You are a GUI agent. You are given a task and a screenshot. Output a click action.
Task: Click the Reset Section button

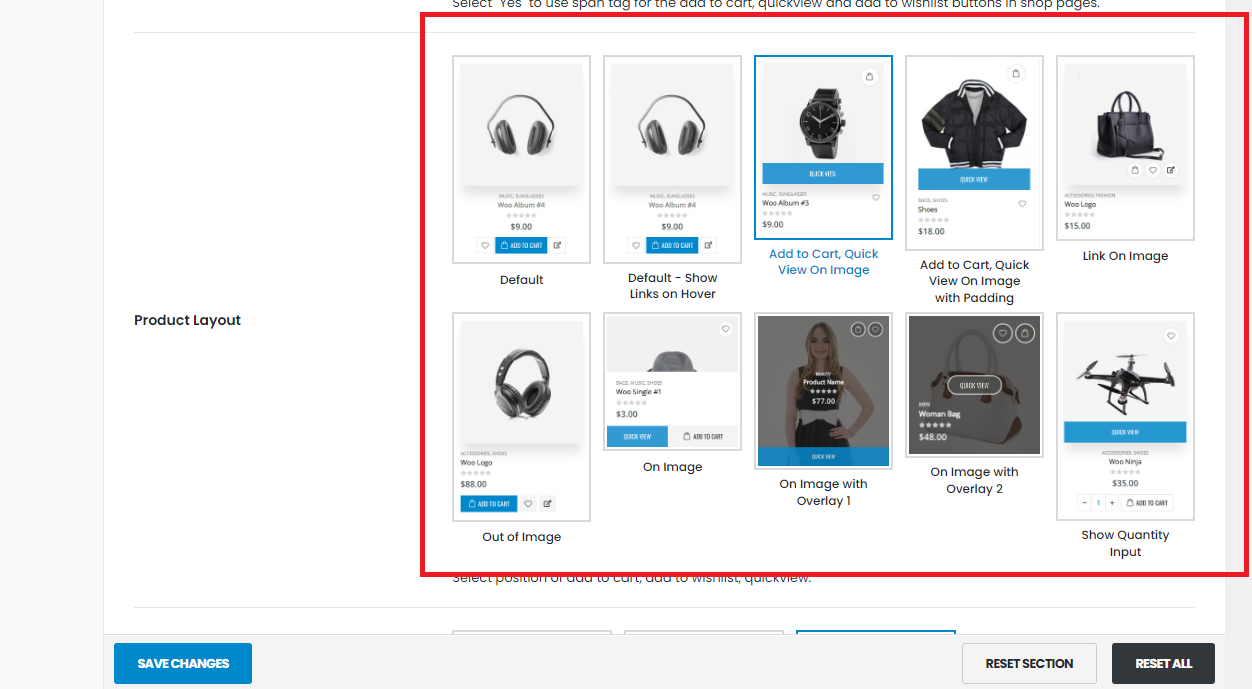click(1029, 663)
